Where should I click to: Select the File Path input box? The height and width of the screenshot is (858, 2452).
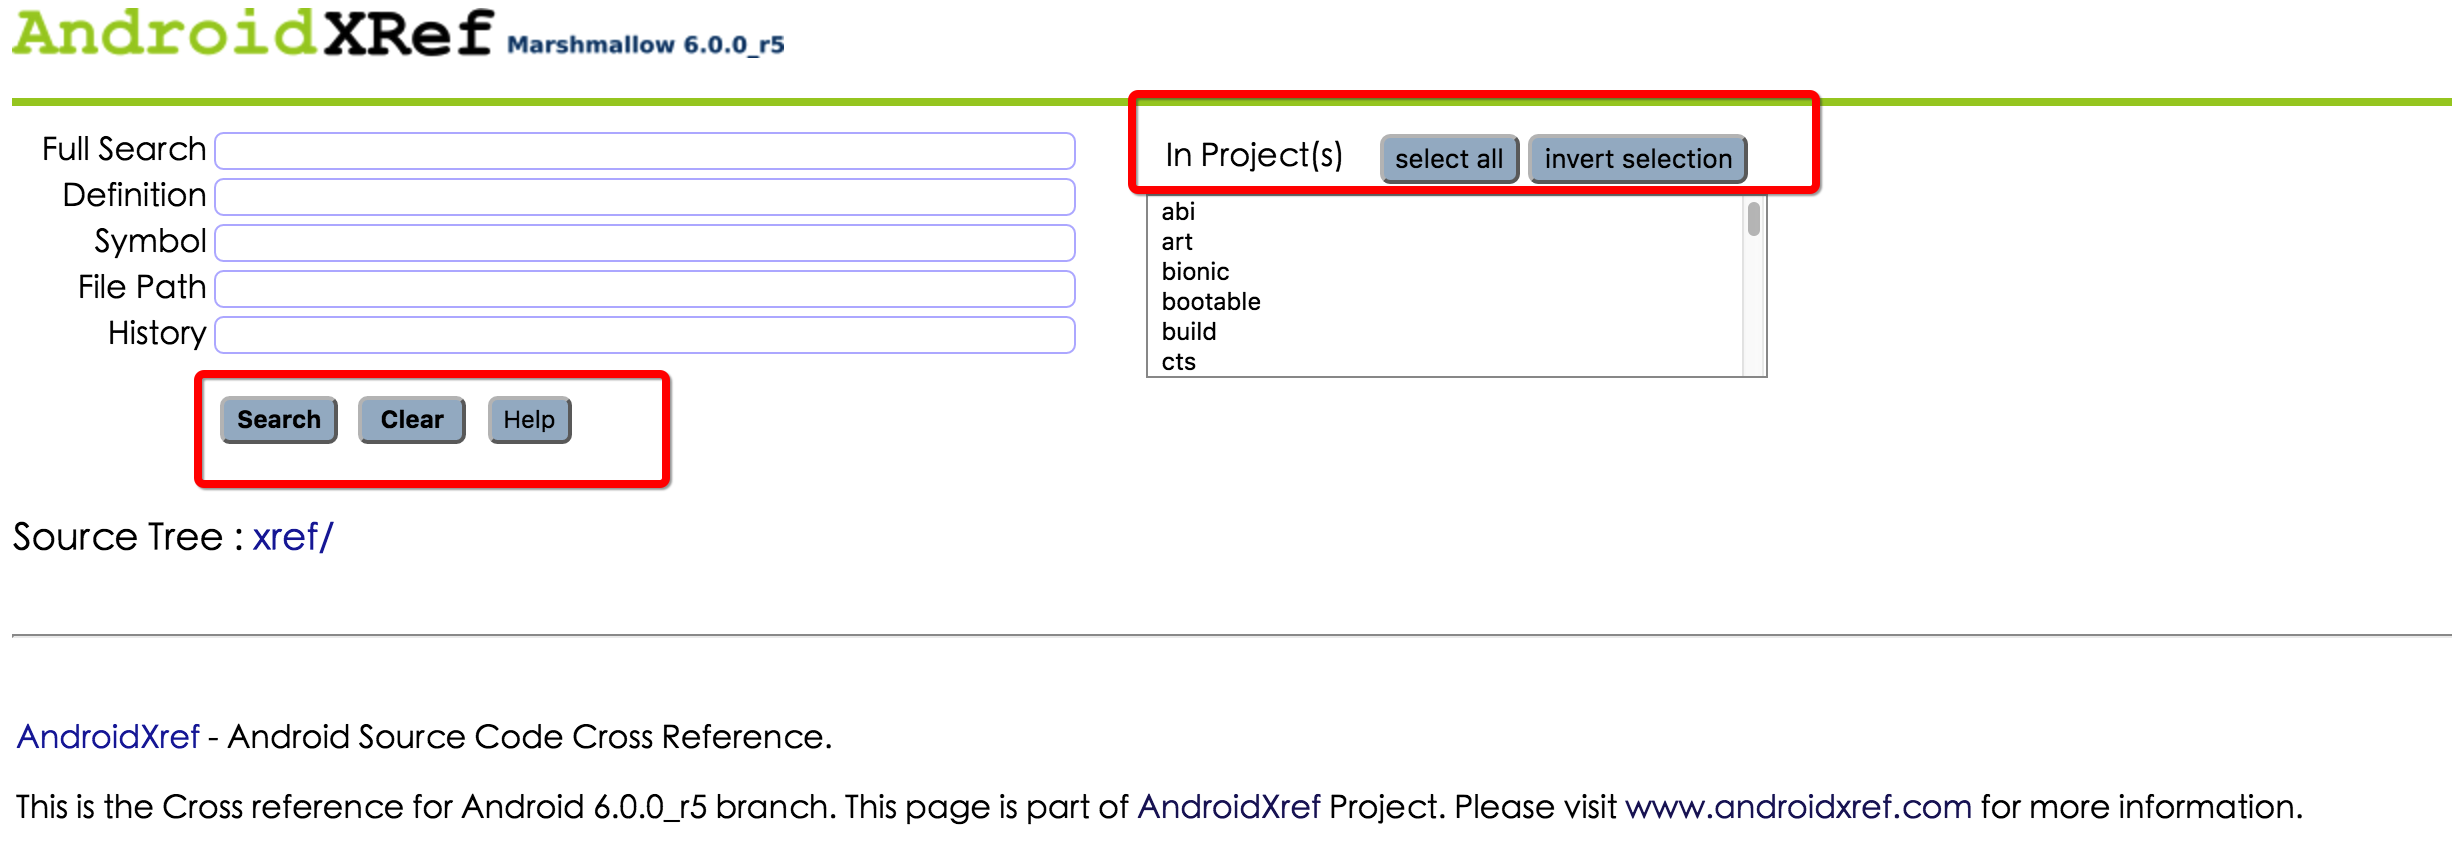tap(645, 289)
